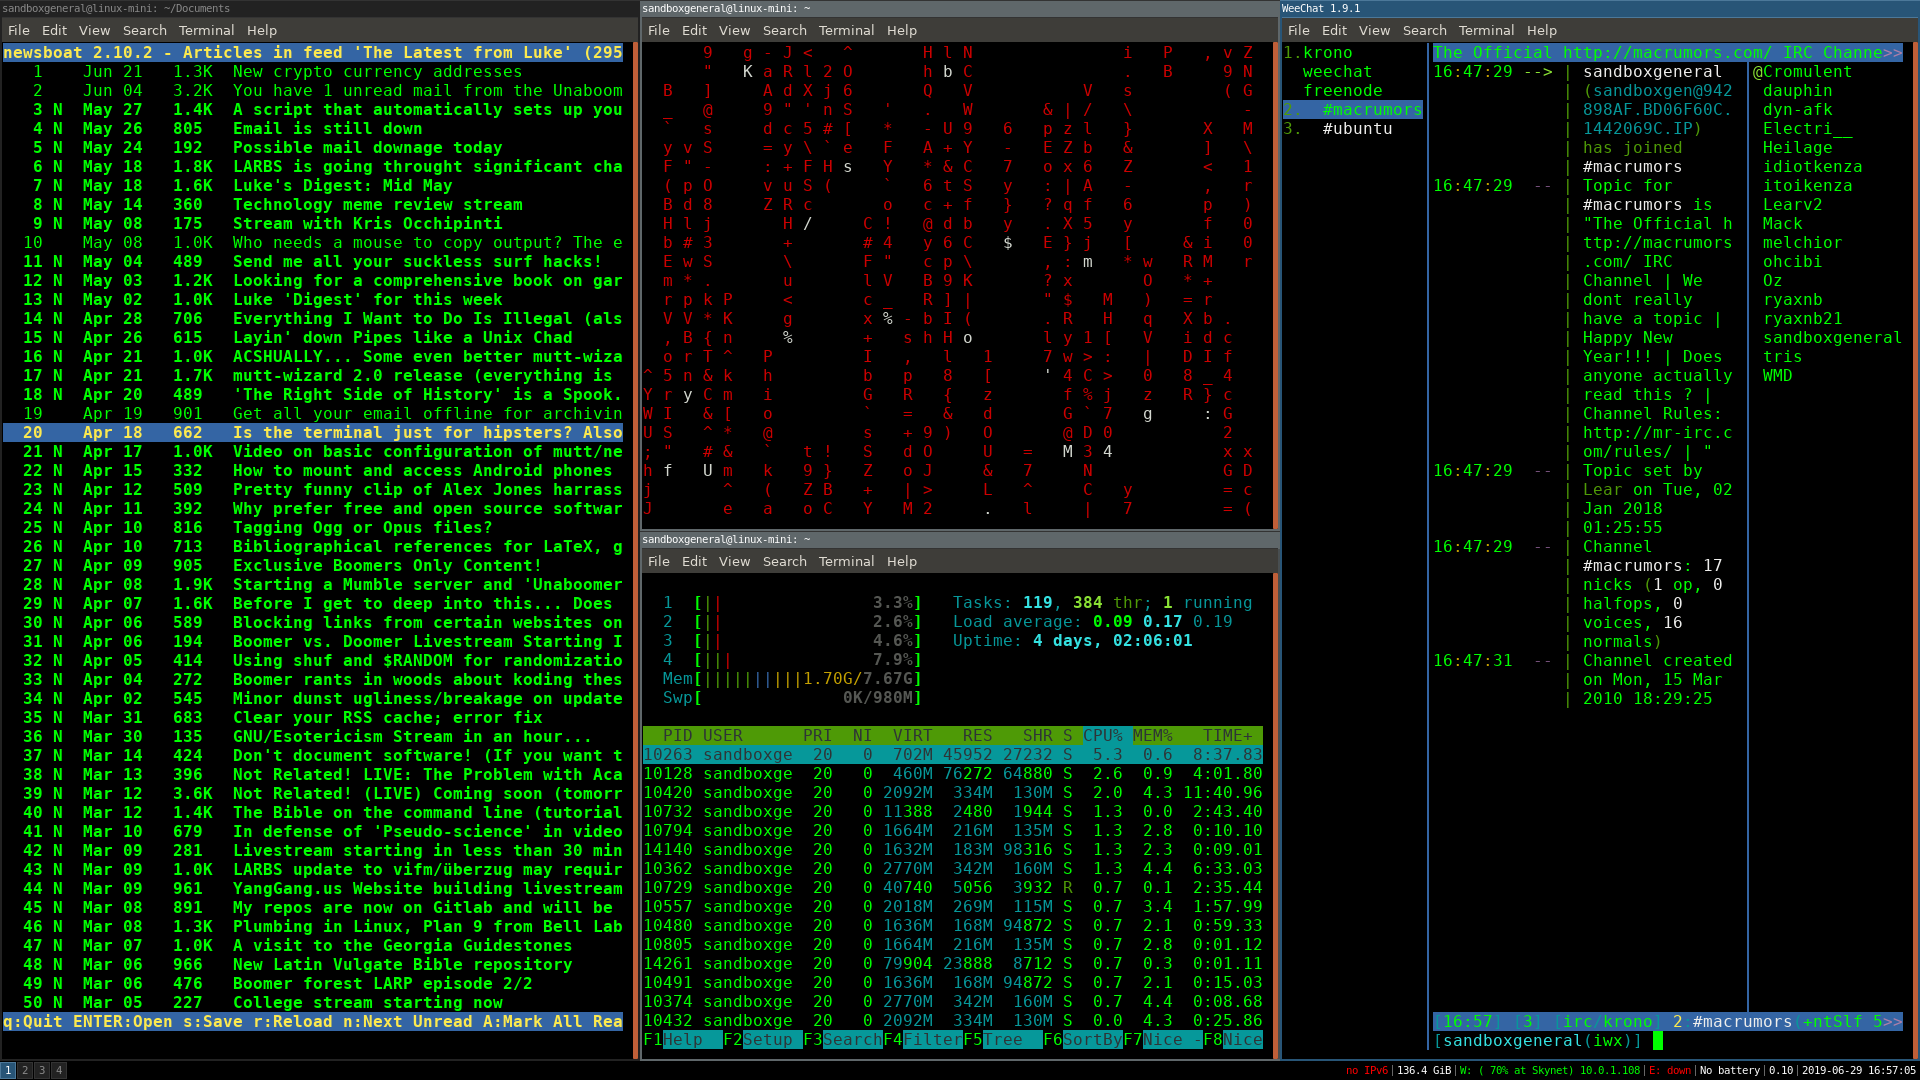Open Terminal menu in the WeeChat window
Screen dimensions: 1920x1080
click(x=1486, y=31)
